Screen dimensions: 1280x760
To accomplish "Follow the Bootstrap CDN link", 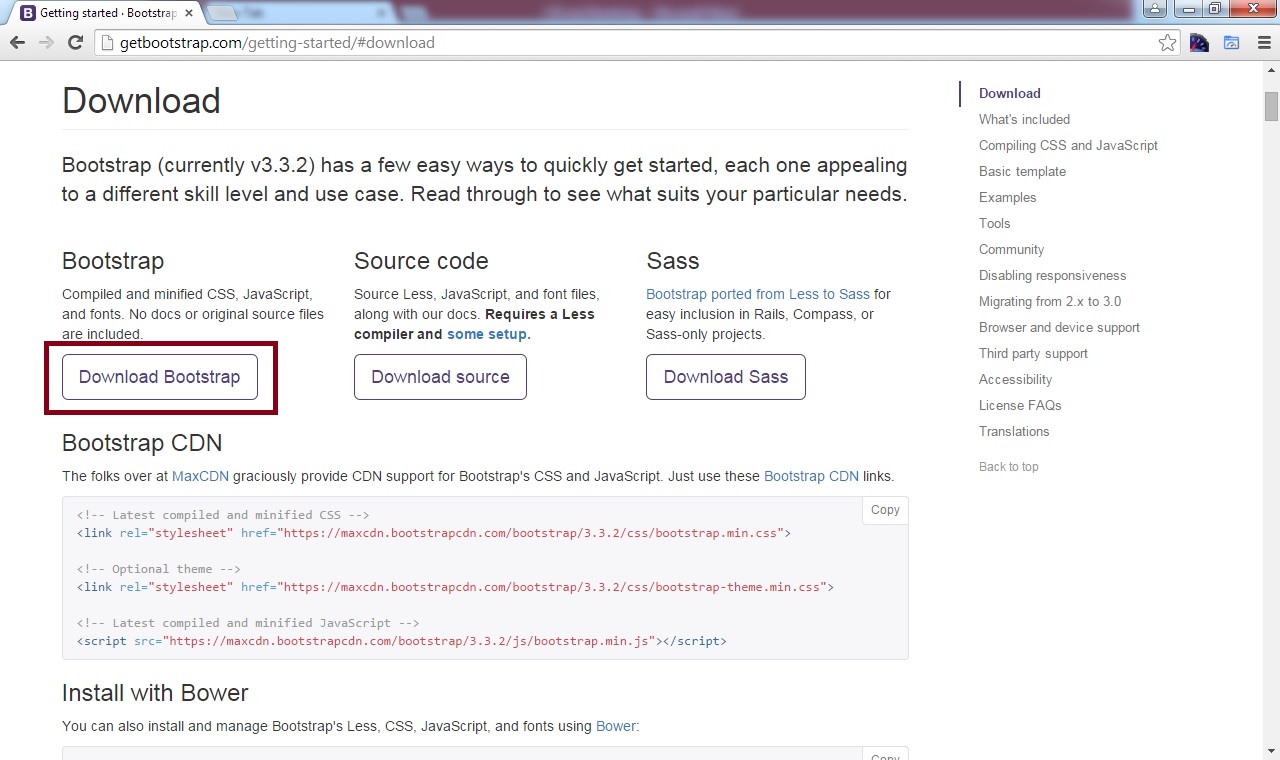I will coord(811,476).
